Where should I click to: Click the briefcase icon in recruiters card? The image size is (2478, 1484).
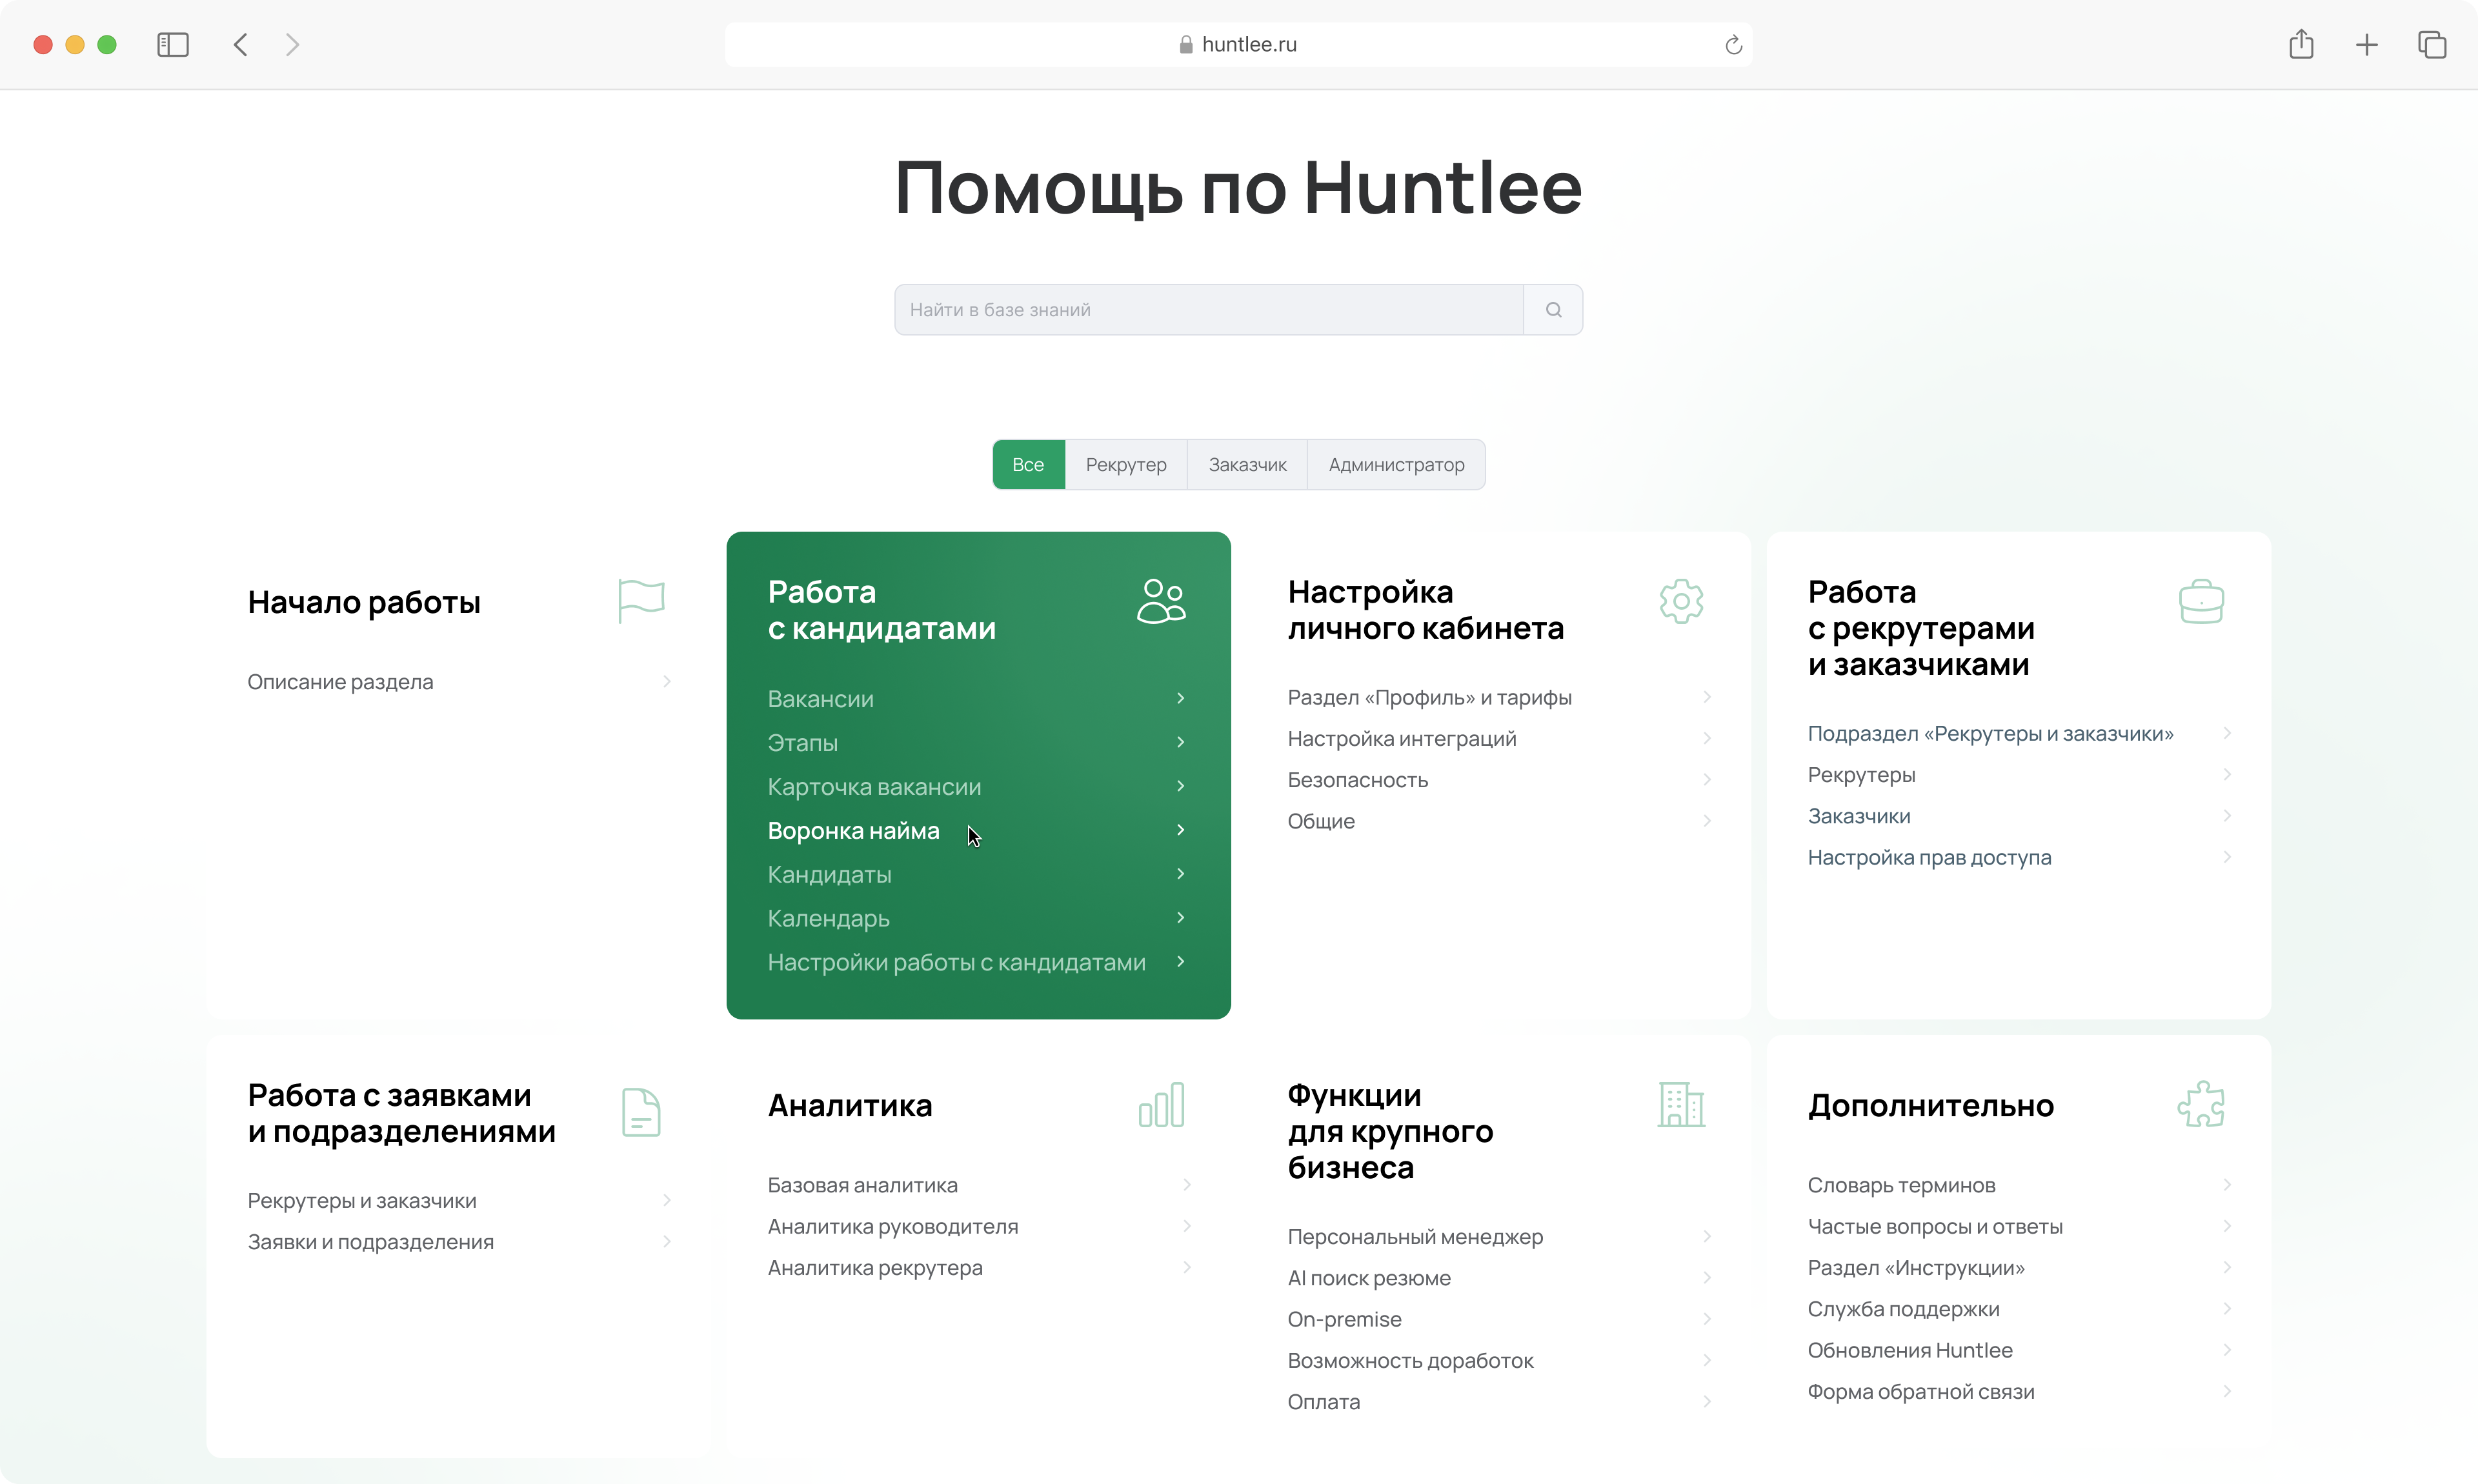pos(2201,601)
